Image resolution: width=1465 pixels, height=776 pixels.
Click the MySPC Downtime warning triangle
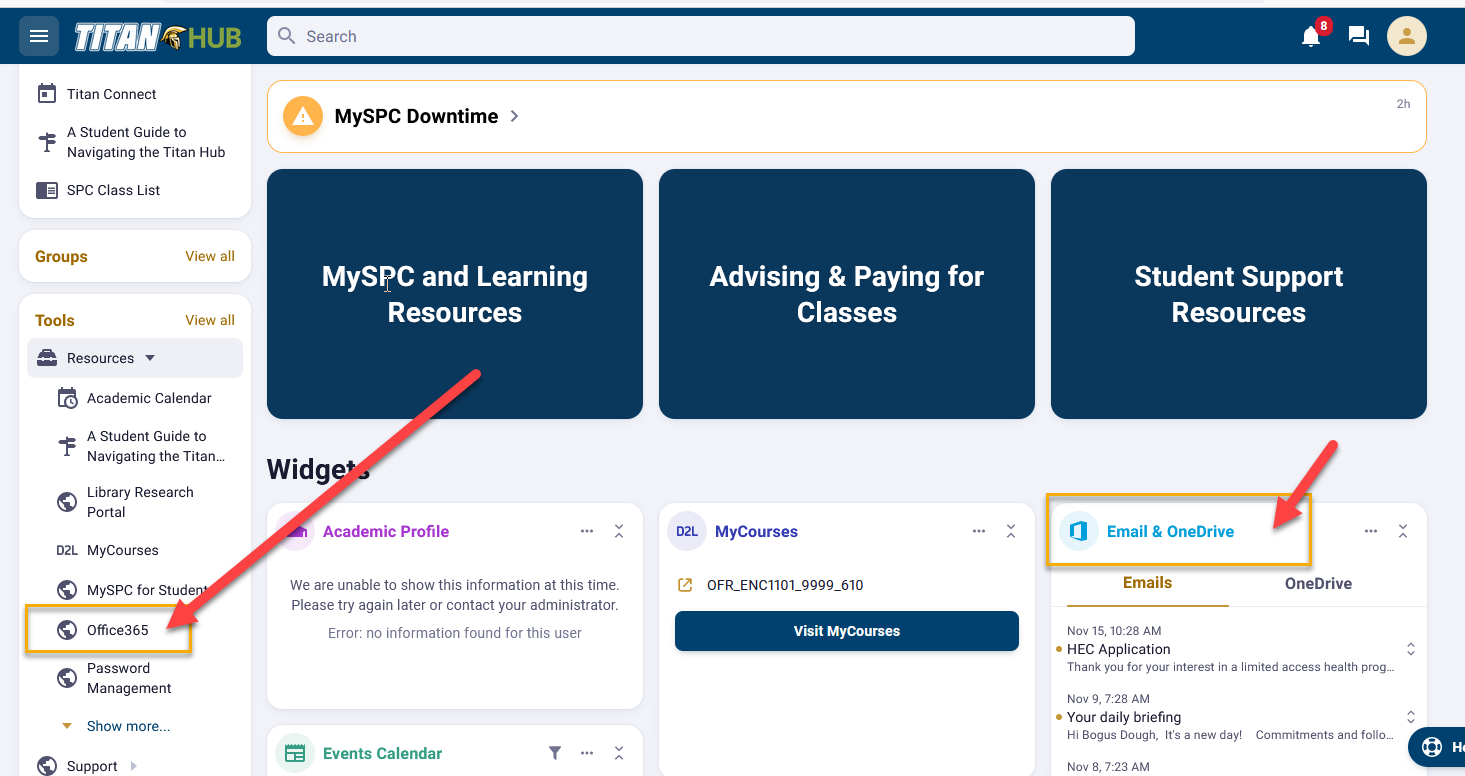[302, 115]
